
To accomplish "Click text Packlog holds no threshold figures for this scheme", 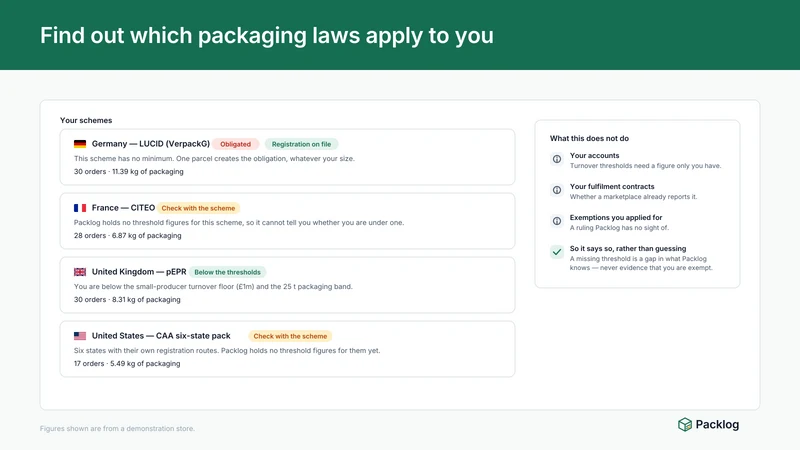I will coord(158,222).
